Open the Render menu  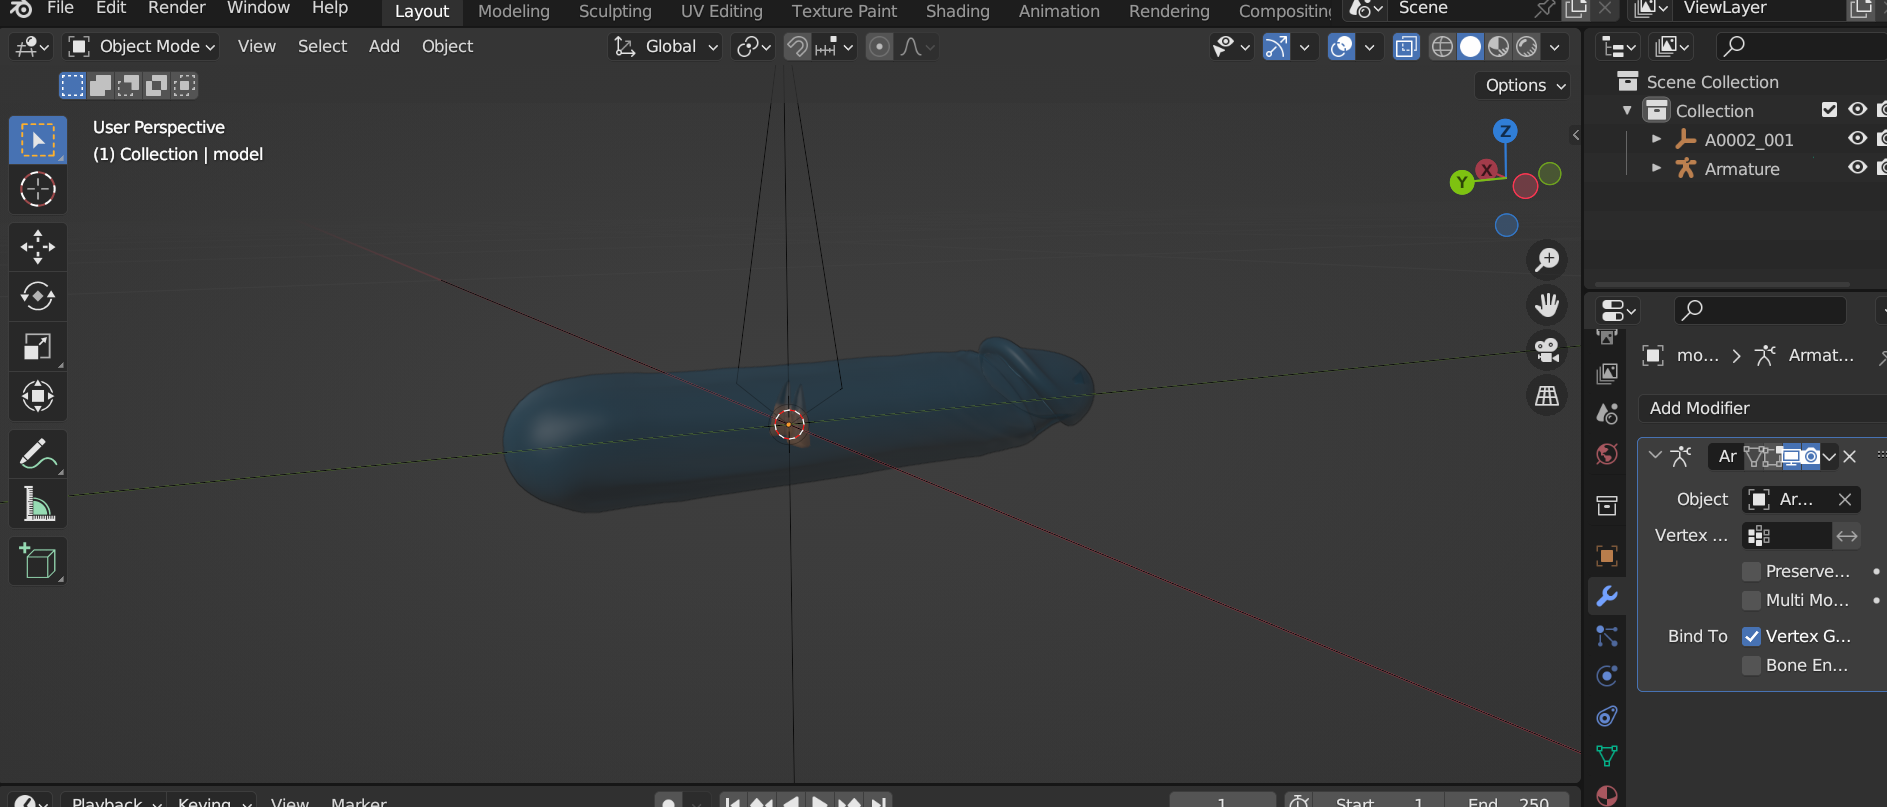click(x=176, y=9)
